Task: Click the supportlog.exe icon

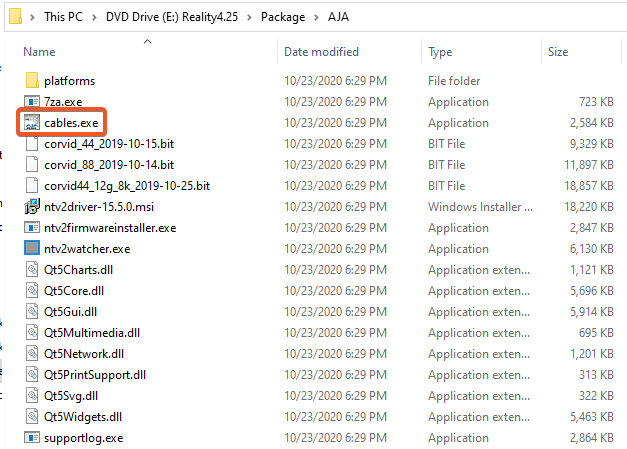Action: point(31,437)
